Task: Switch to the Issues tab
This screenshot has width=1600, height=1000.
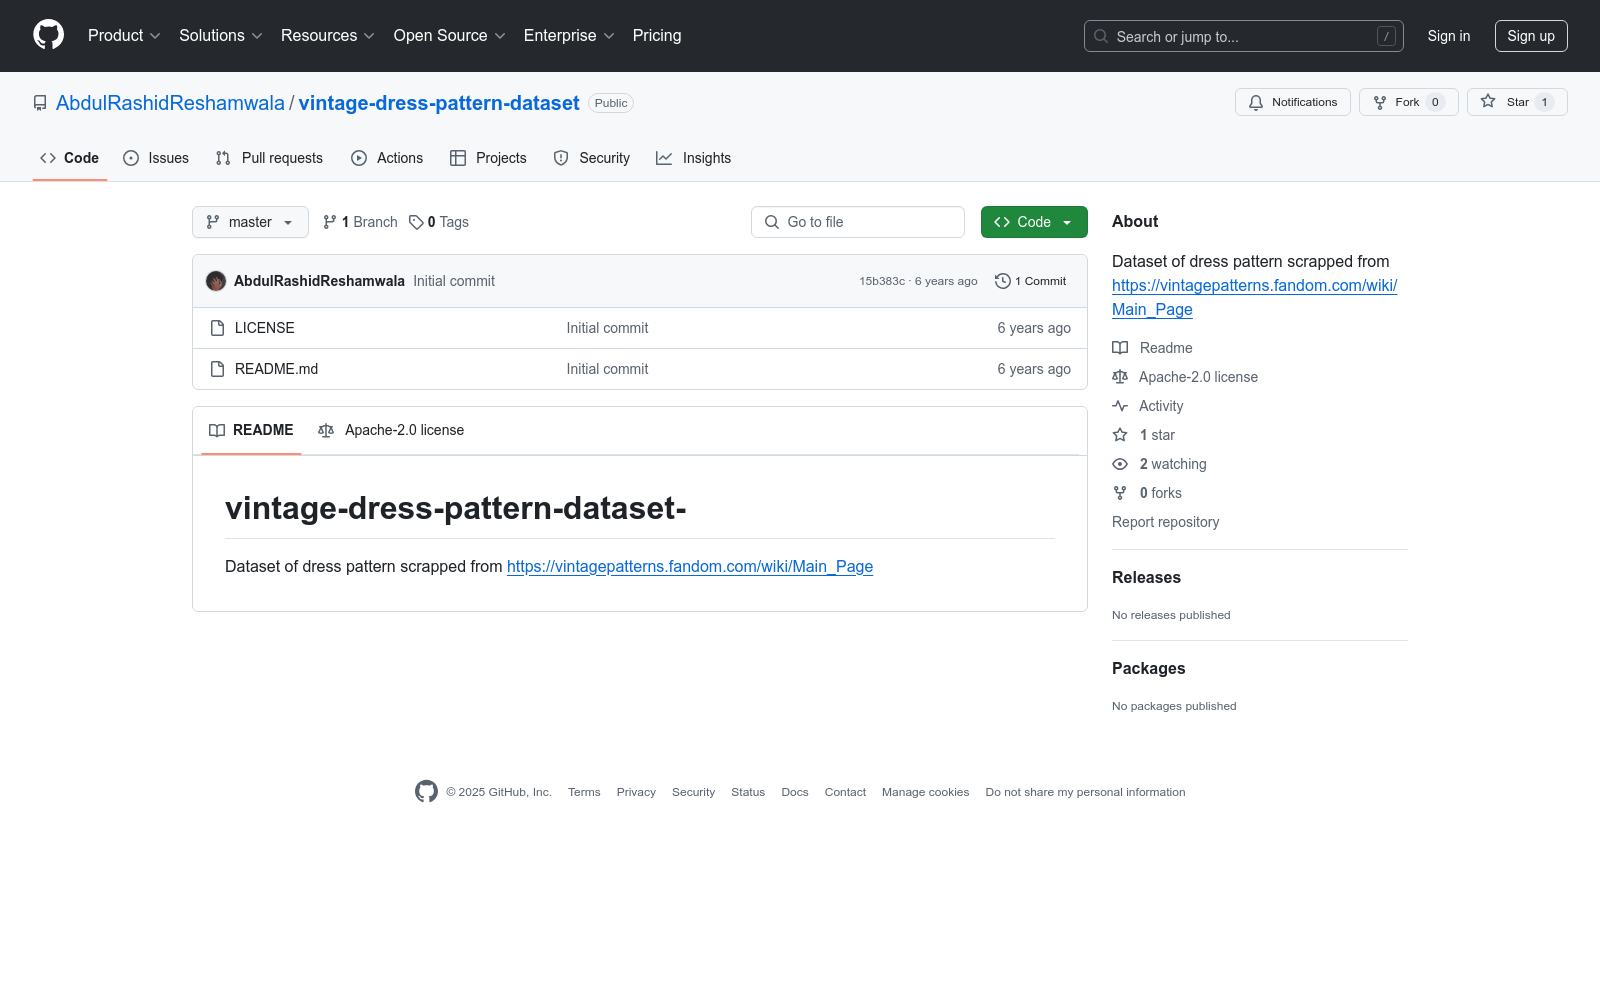Action: (156, 158)
